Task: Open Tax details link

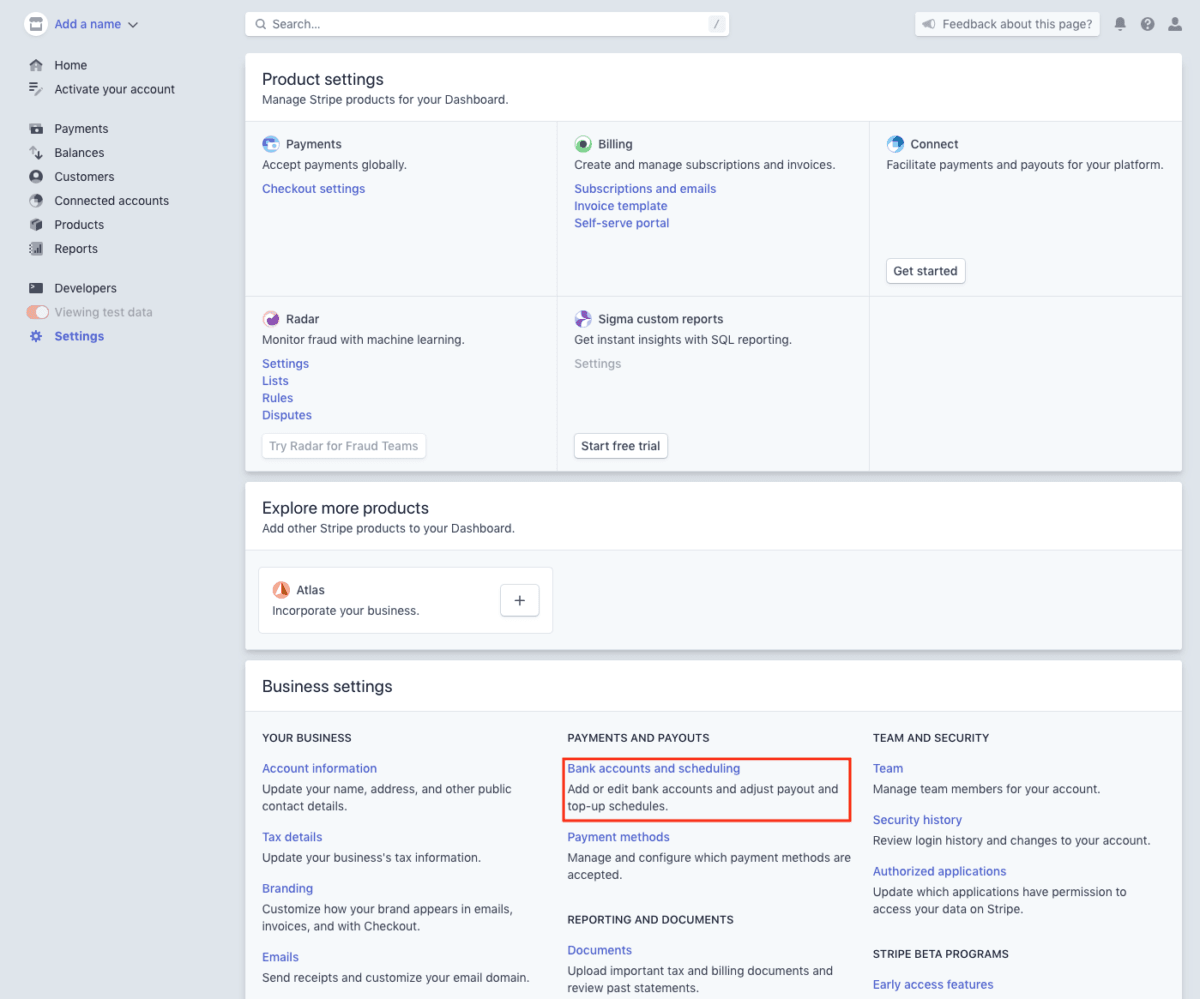Action: [292, 837]
